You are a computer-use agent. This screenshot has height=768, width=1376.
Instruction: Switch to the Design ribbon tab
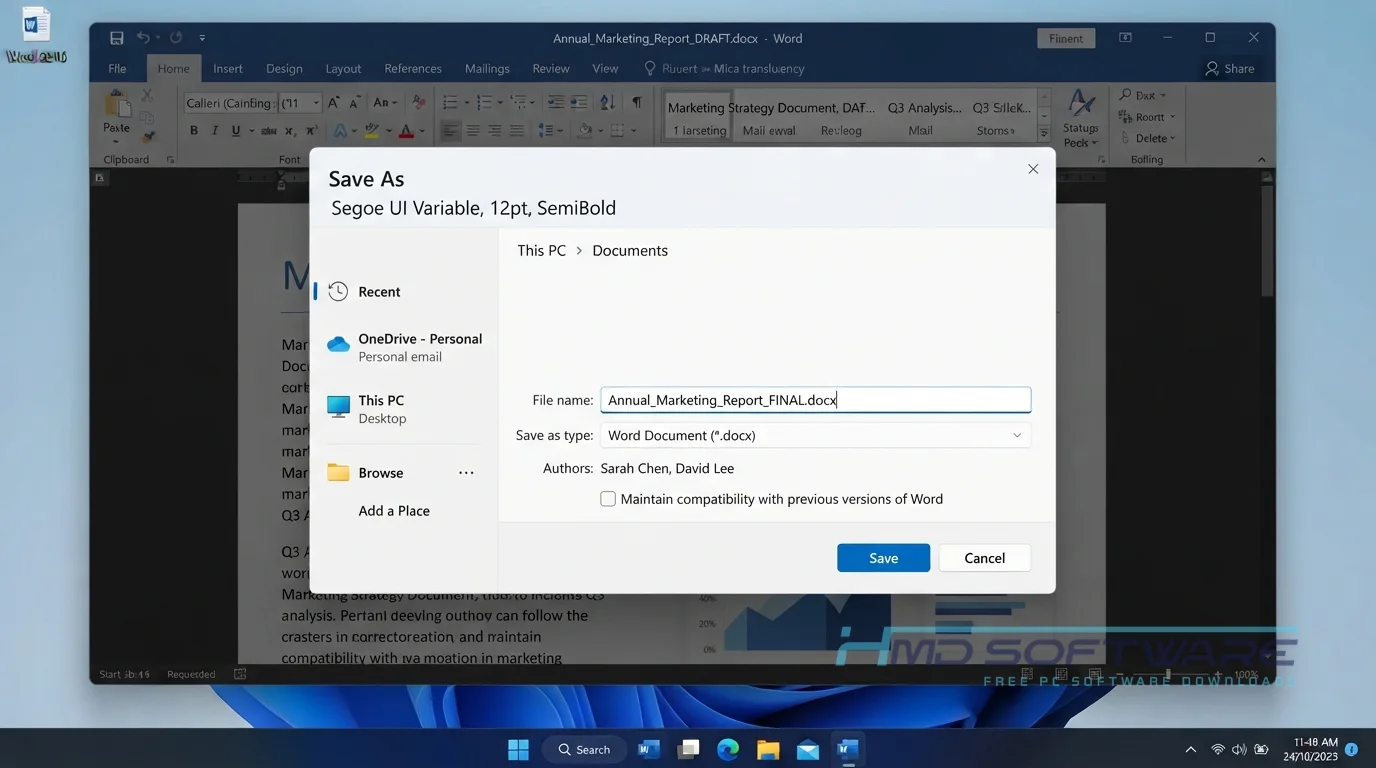click(284, 69)
